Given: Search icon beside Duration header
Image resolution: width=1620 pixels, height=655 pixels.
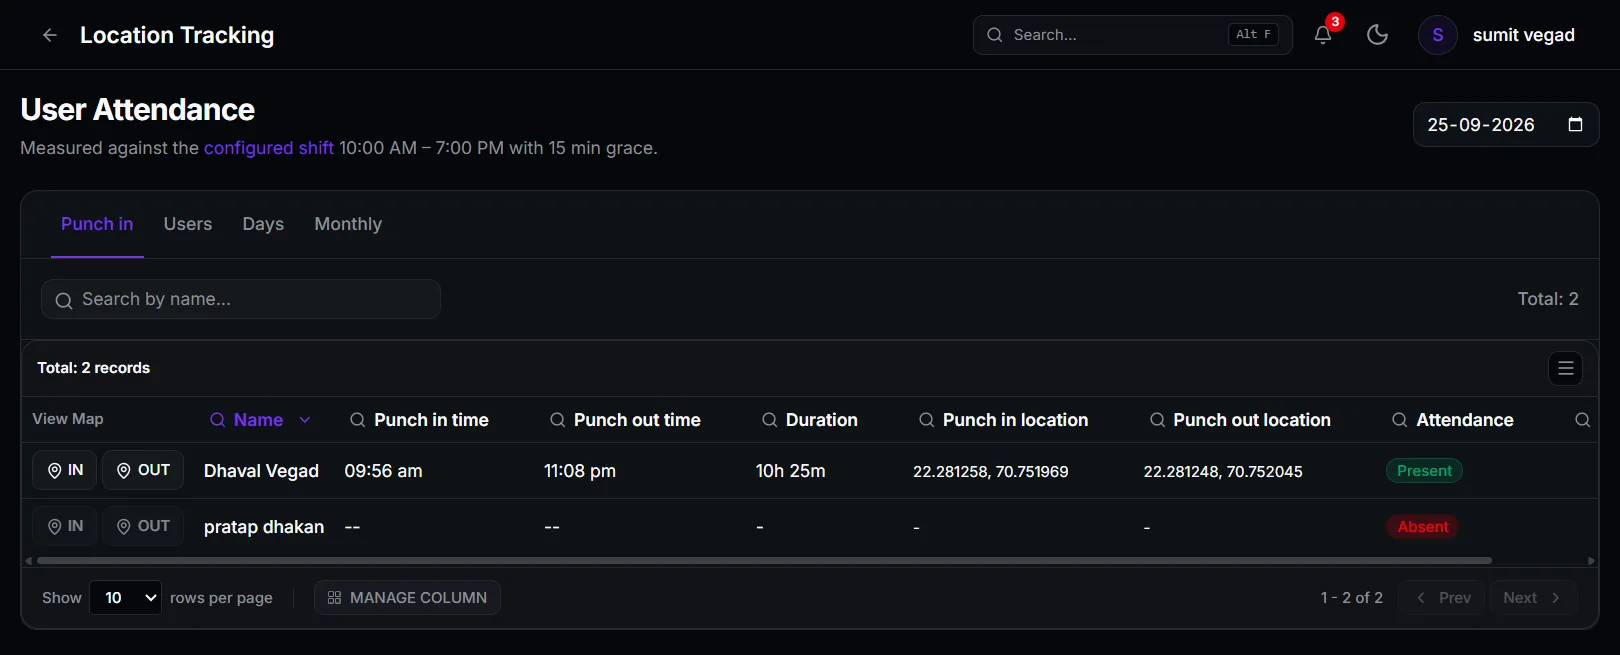Looking at the screenshot, I should 769,420.
